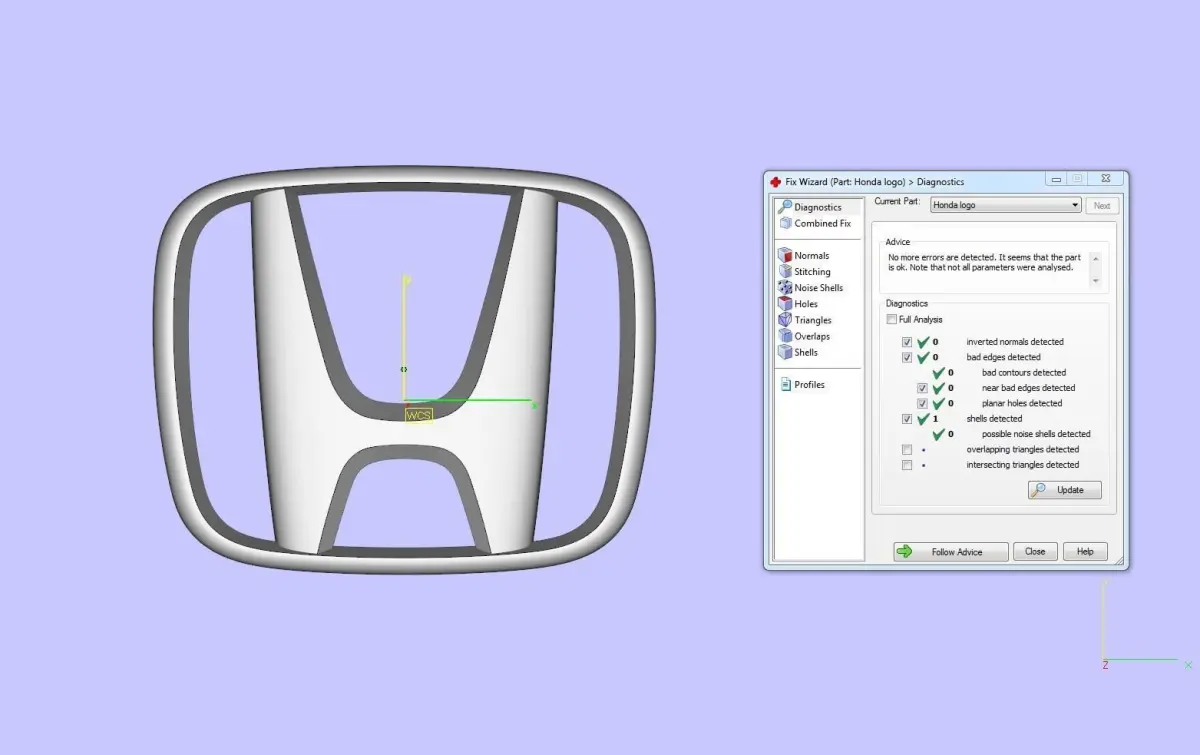
Task: Open the Profiles page
Action: click(x=802, y=384)
